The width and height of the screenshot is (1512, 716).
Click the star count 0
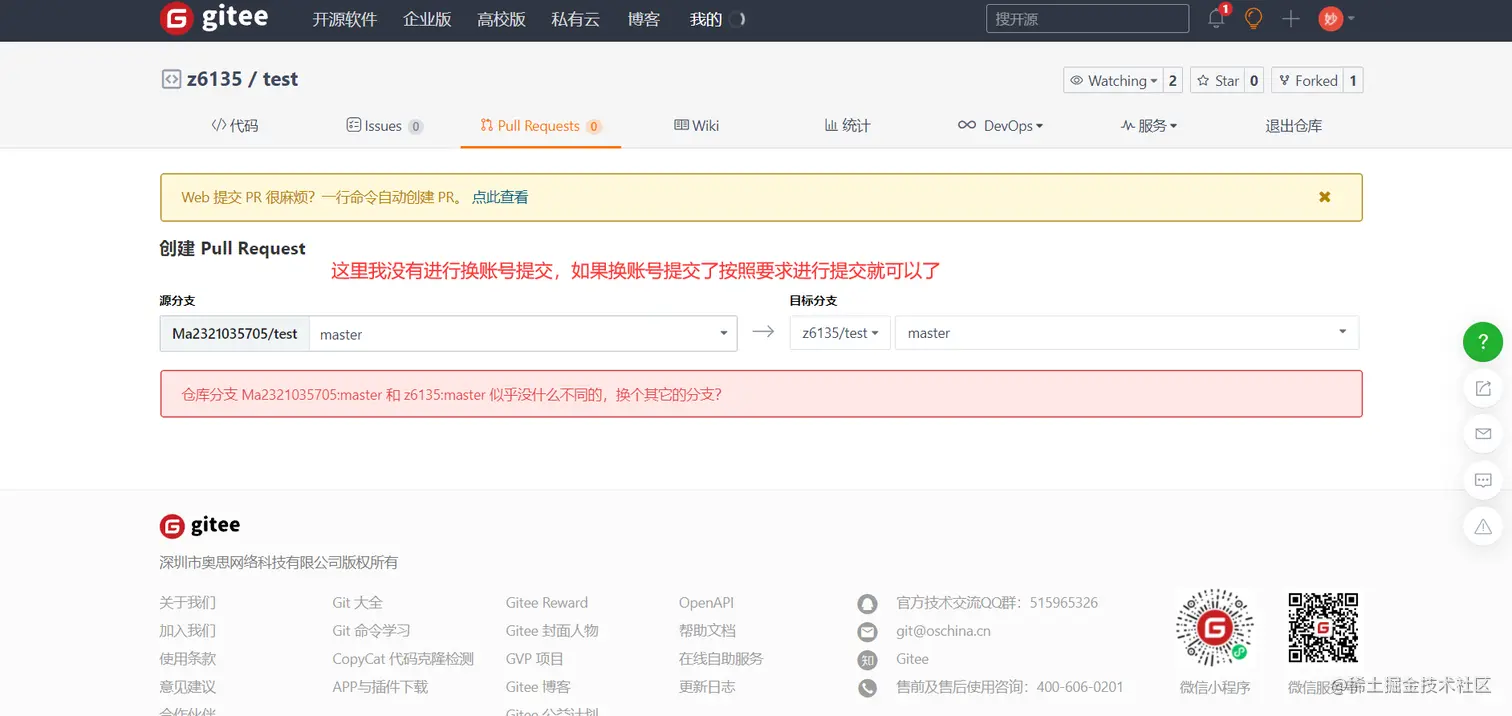1254,81
